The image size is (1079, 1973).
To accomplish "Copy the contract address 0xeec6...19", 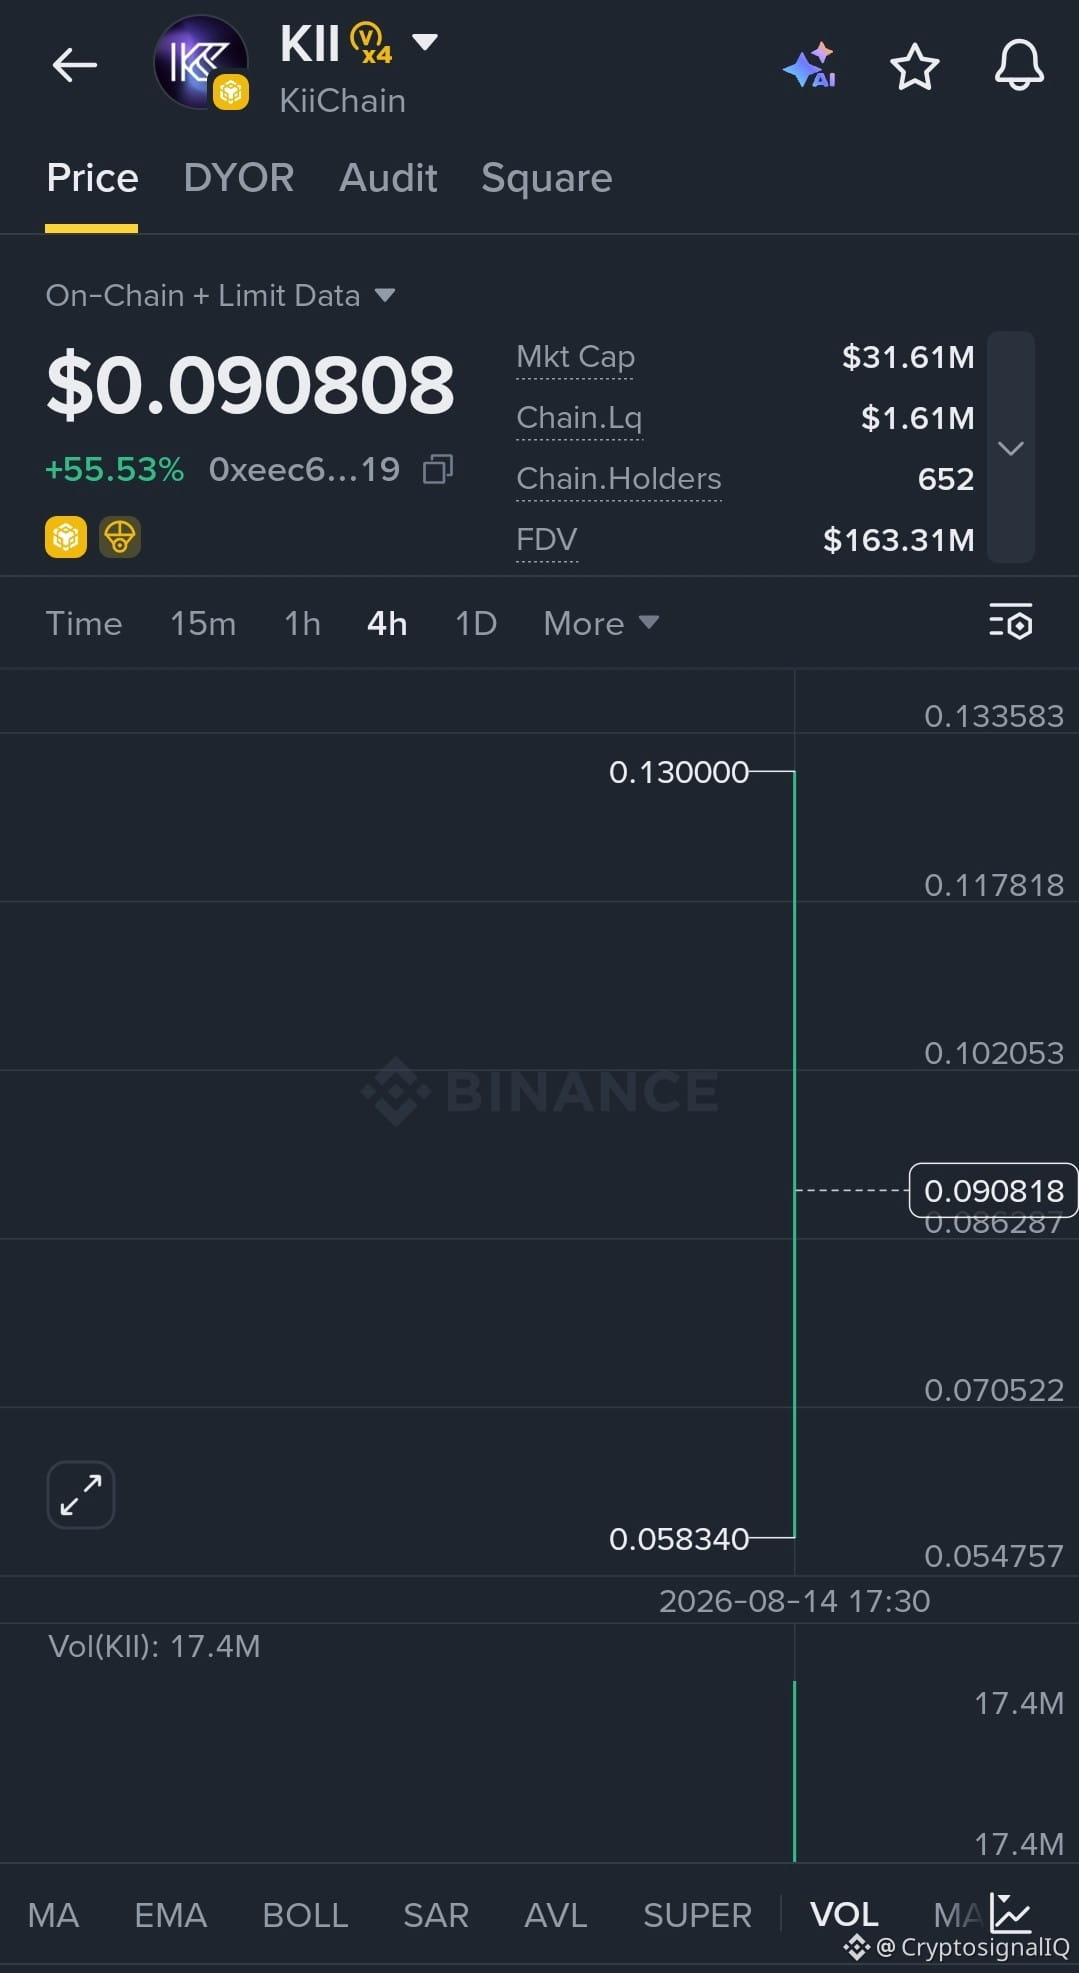I will pyautogui.click(x=438, y=469).
